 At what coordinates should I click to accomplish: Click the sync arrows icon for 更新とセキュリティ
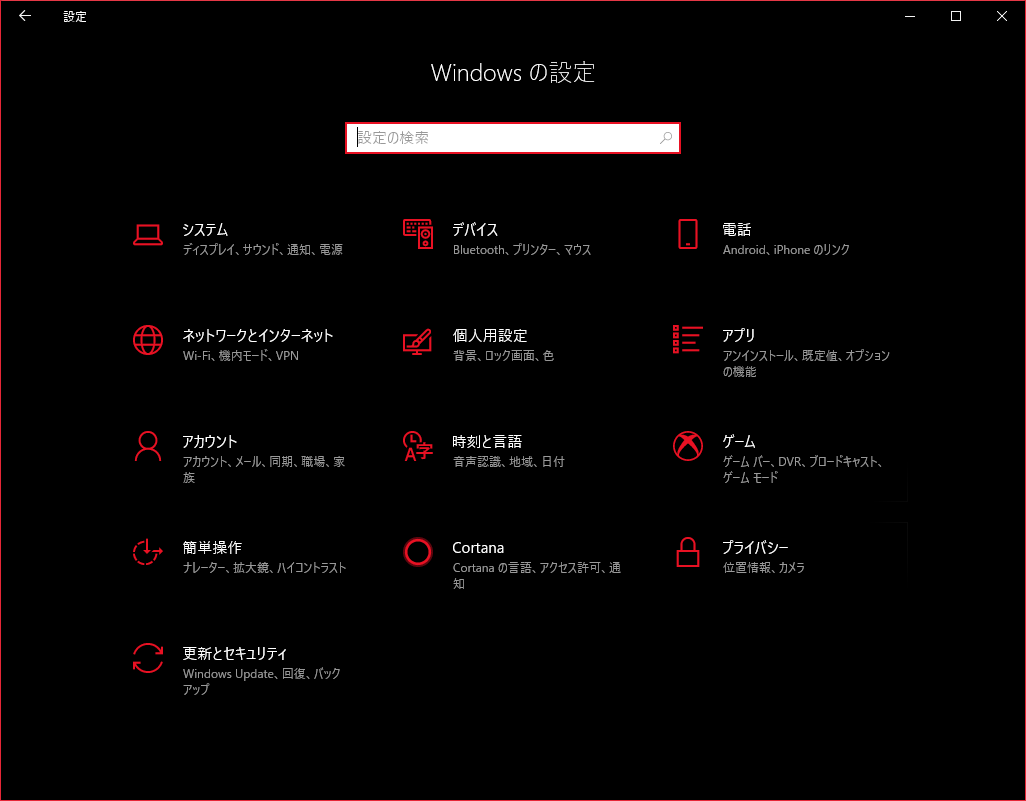click(x=148, y=658)
